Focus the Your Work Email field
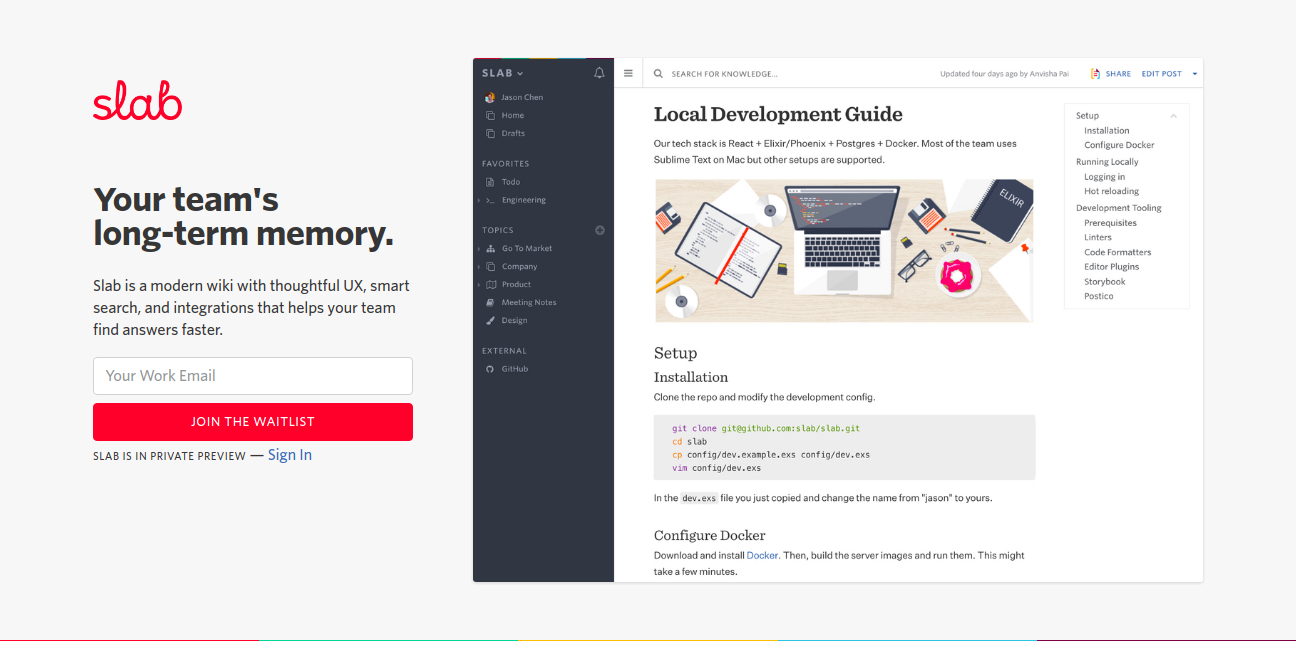 coord(253,376)
